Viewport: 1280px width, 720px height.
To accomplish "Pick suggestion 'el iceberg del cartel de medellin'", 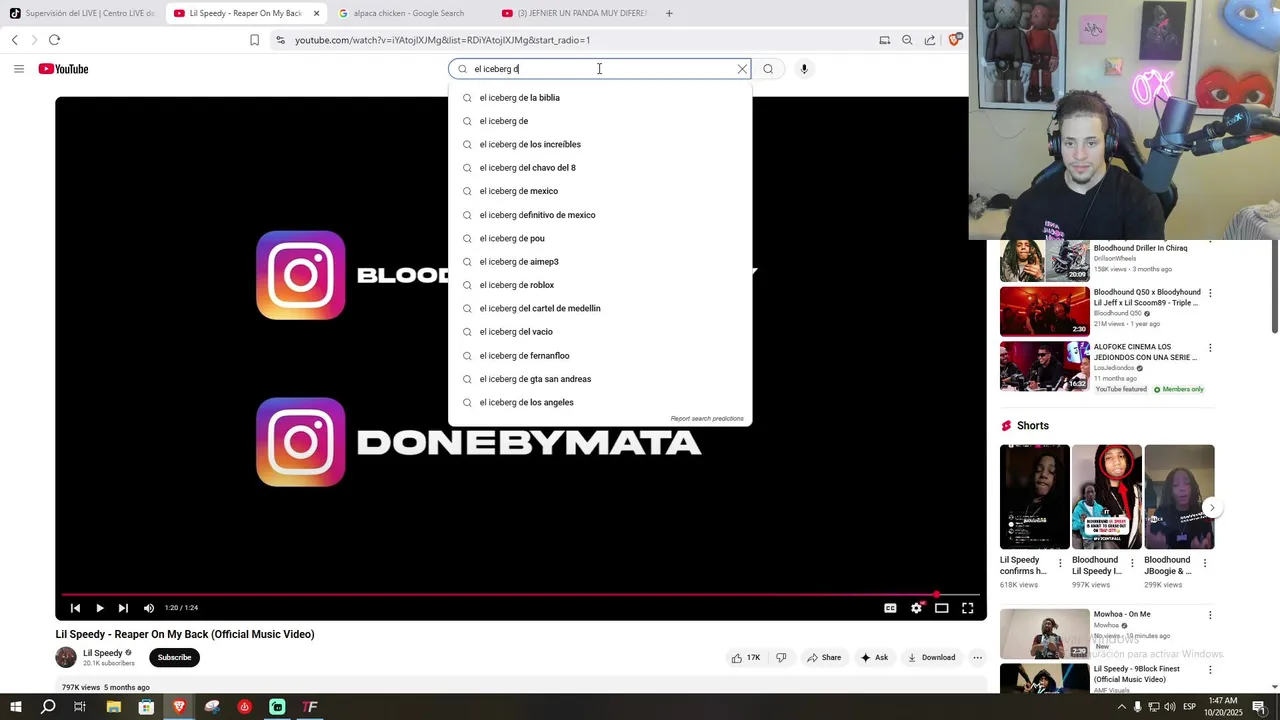I will click(600, 309).
